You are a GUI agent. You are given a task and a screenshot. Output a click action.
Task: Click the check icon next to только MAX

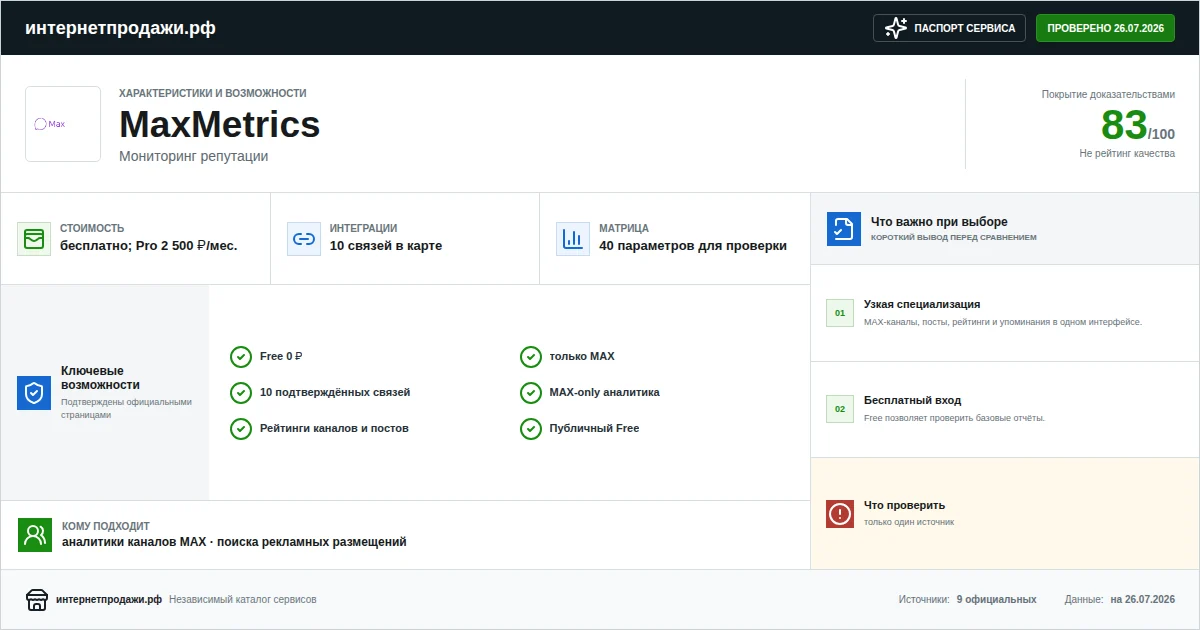point(531,357)
